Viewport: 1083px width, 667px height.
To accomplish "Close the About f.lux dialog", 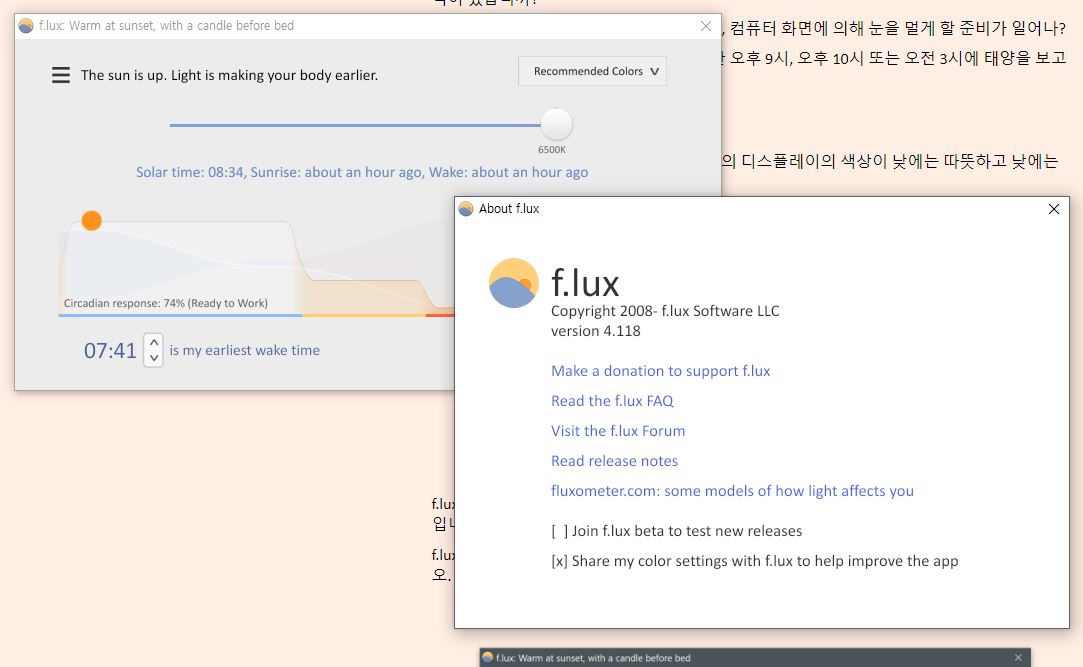I will (x=1053, y=209).
